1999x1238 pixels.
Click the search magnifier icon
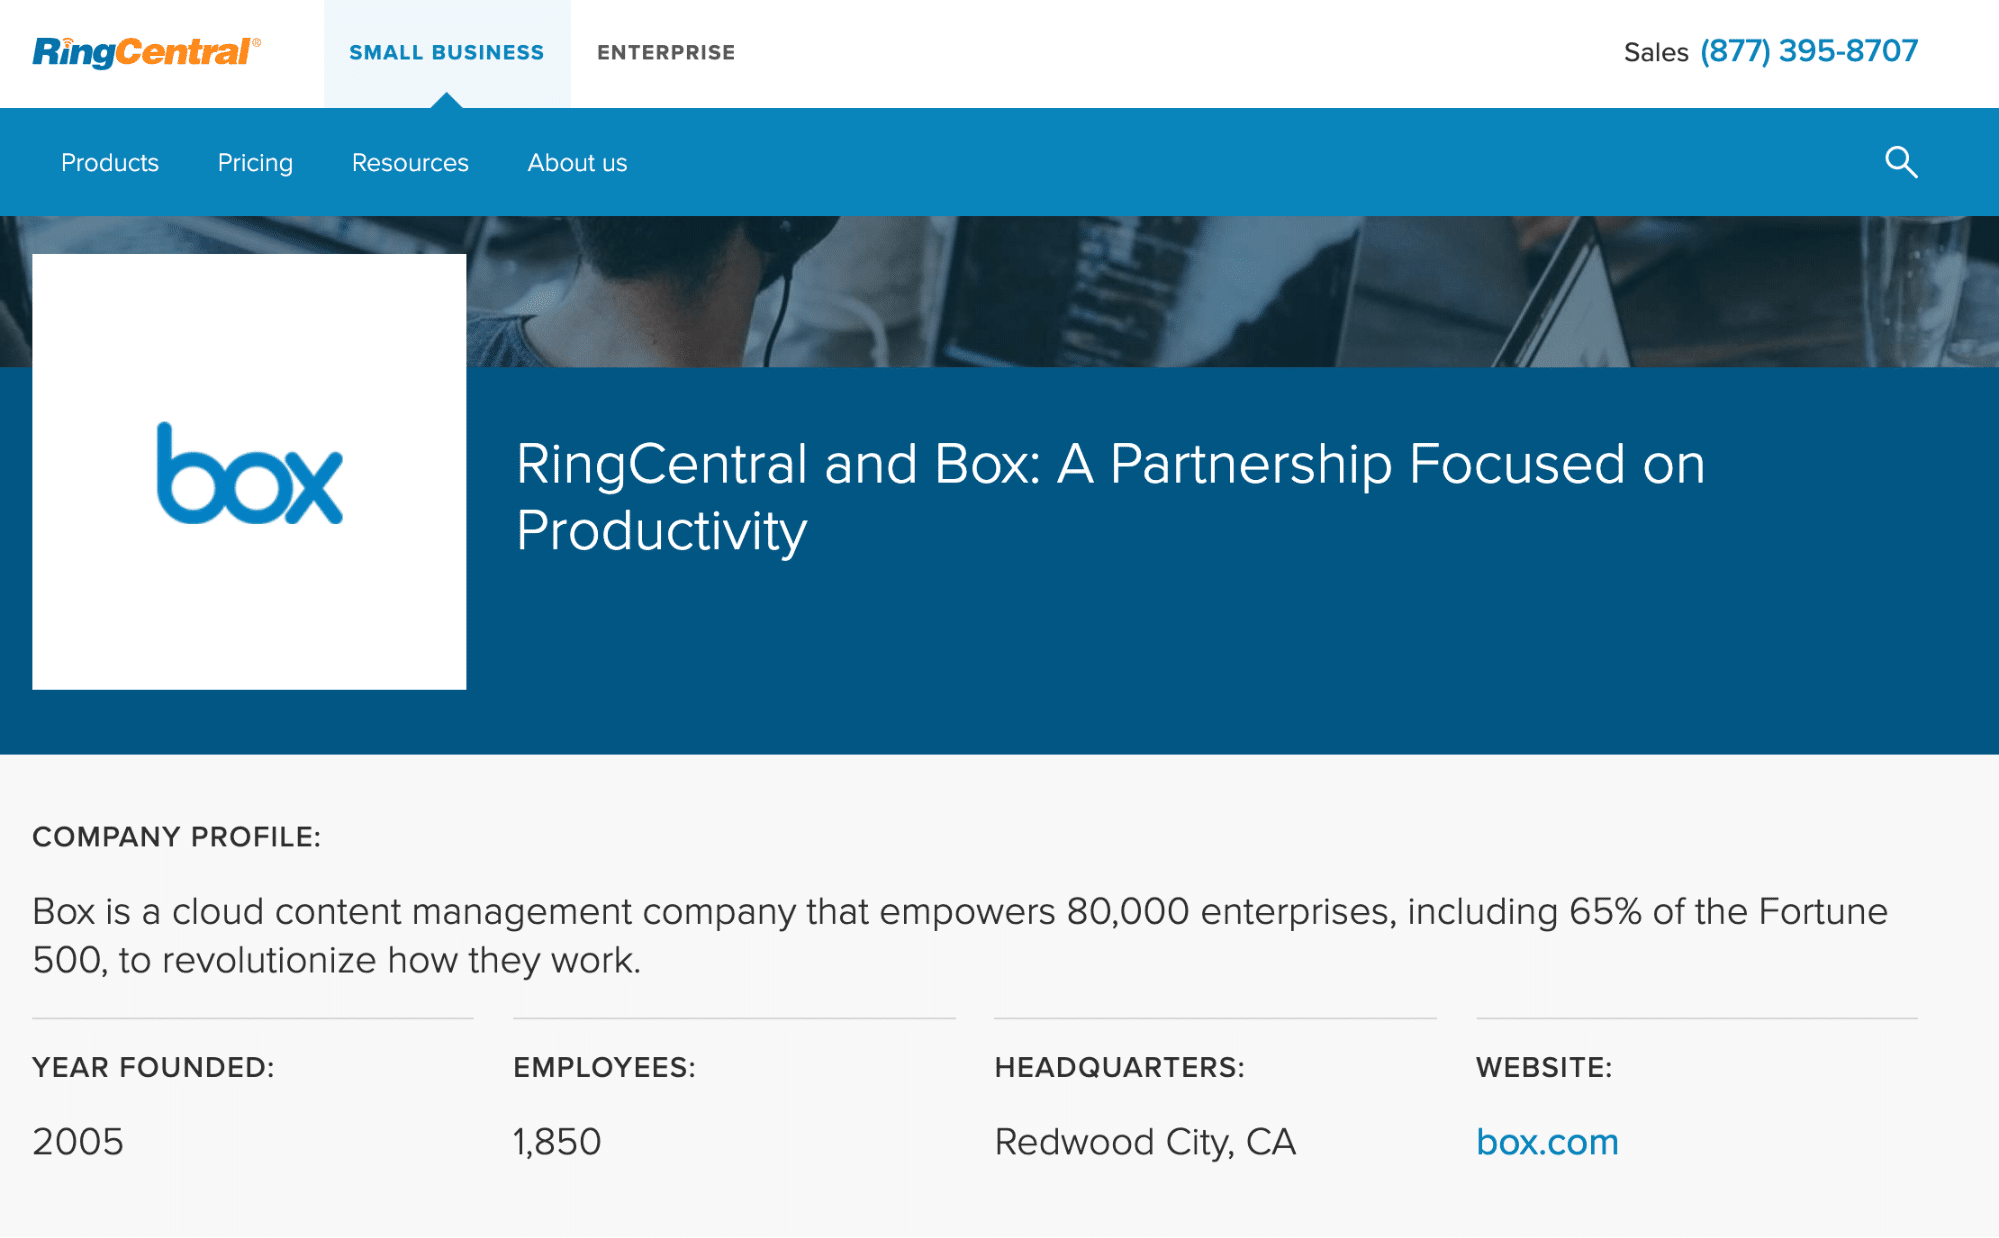coord(1900,162)
